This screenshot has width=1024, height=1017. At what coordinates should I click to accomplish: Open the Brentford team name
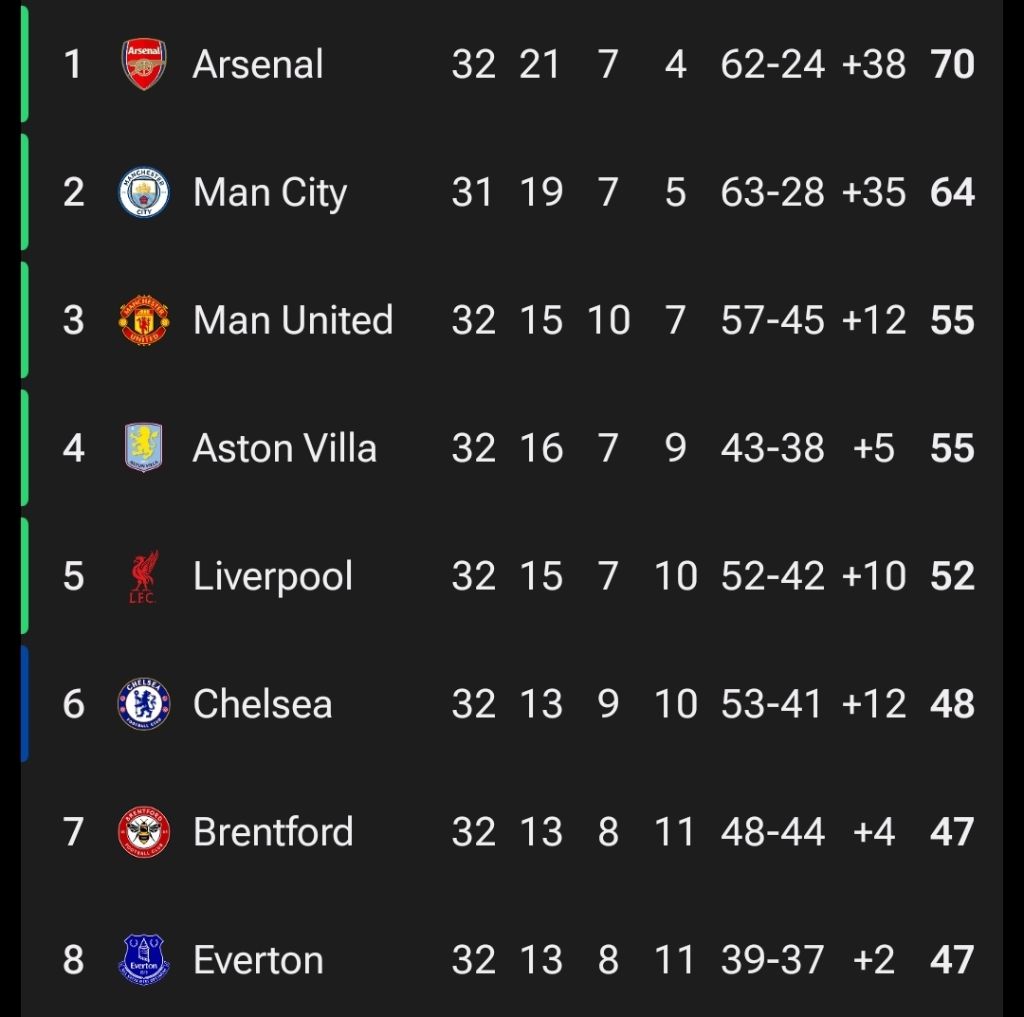point(273,832)
